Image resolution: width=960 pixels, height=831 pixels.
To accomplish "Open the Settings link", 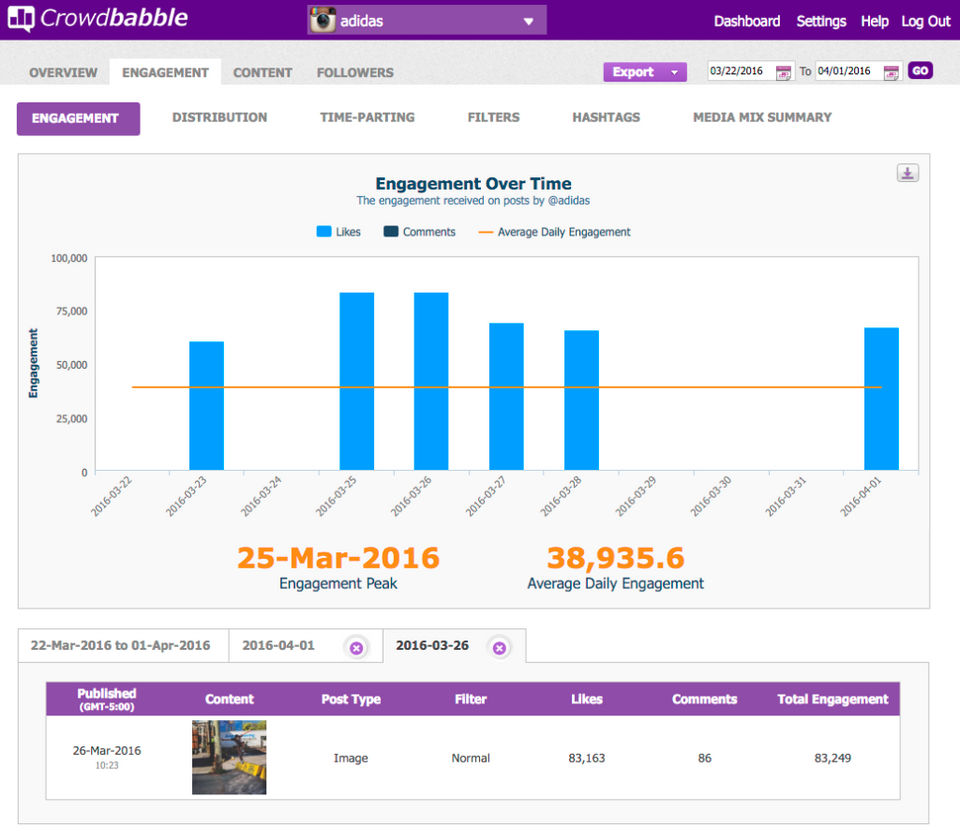I will click(x=821, y=21).
